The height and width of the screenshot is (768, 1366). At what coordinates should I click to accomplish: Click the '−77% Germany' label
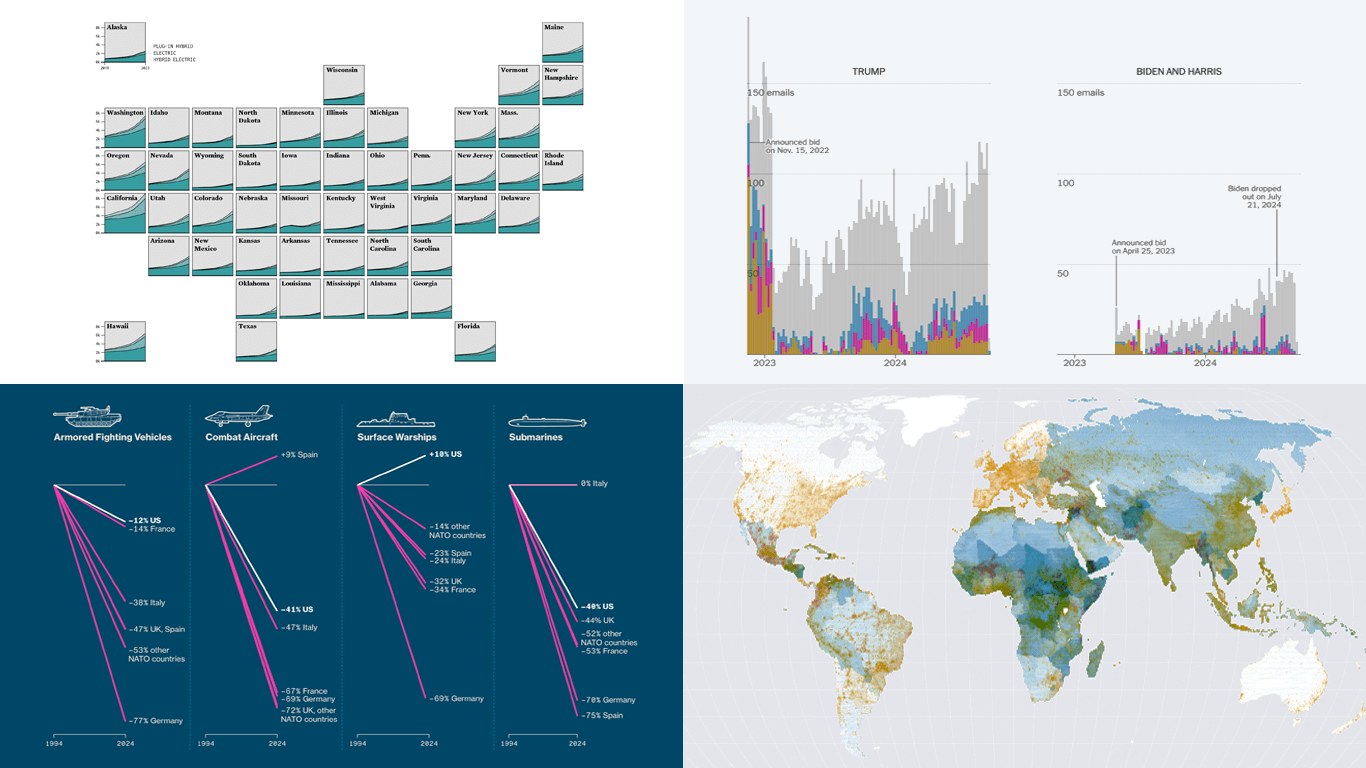coord(156,721)
